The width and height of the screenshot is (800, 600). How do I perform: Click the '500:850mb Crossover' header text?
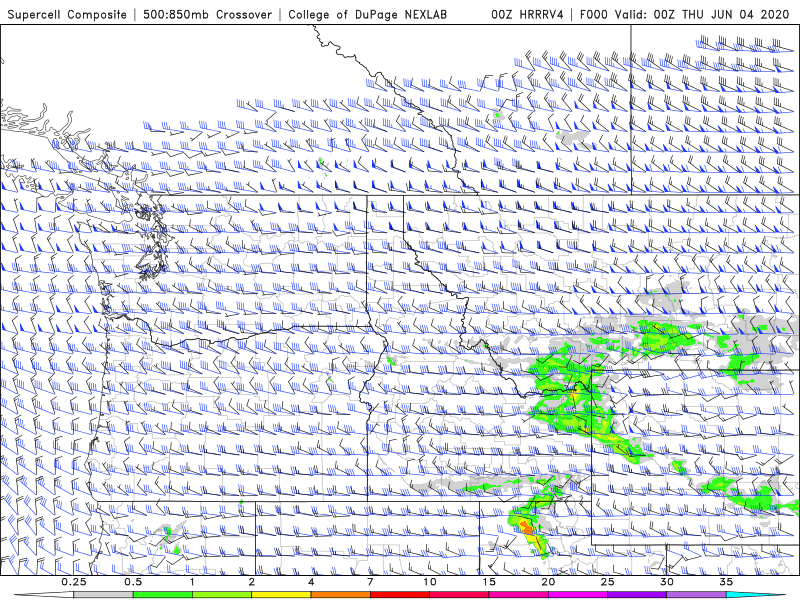click(207, 14)
